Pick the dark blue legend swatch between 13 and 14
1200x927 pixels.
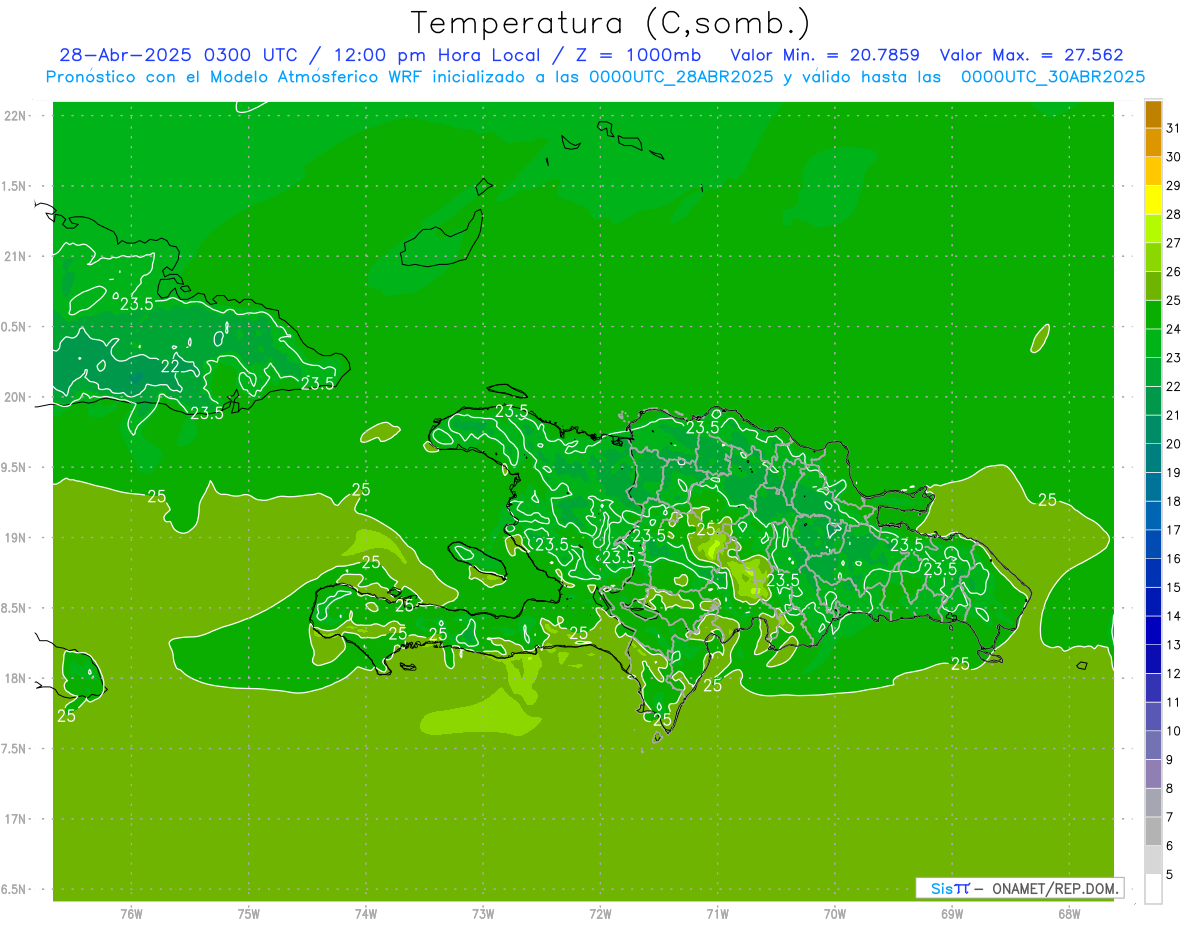pos(1153,630)
